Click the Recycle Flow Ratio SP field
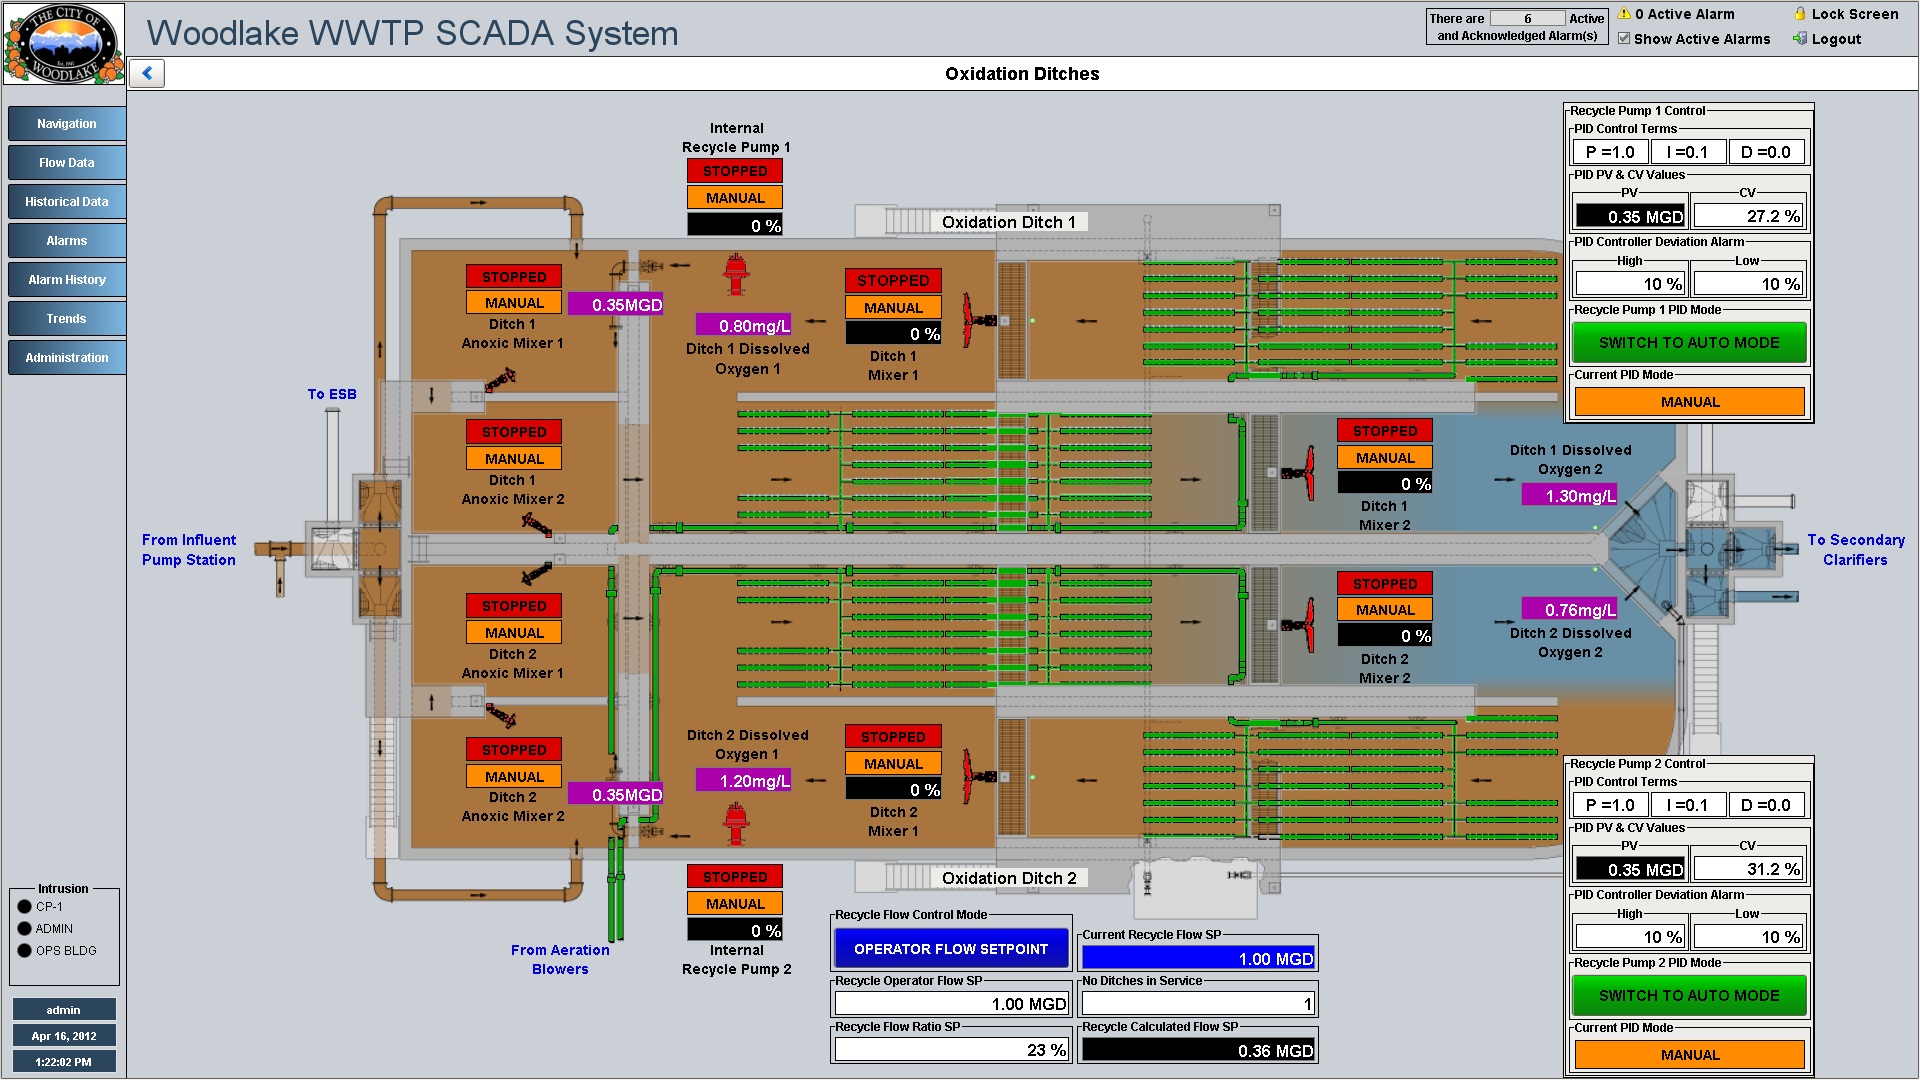Image resolution: width=1920 pixels, height=1080 pixels. click(x=951, y=1050)
